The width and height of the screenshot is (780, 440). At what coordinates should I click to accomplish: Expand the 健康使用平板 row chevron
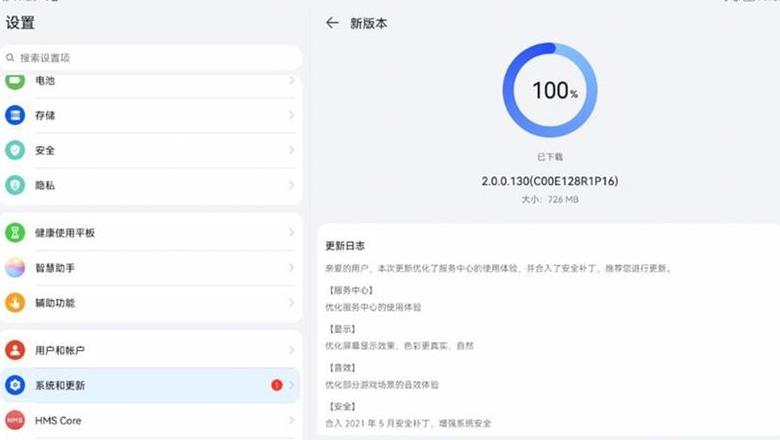click(292, 233)
